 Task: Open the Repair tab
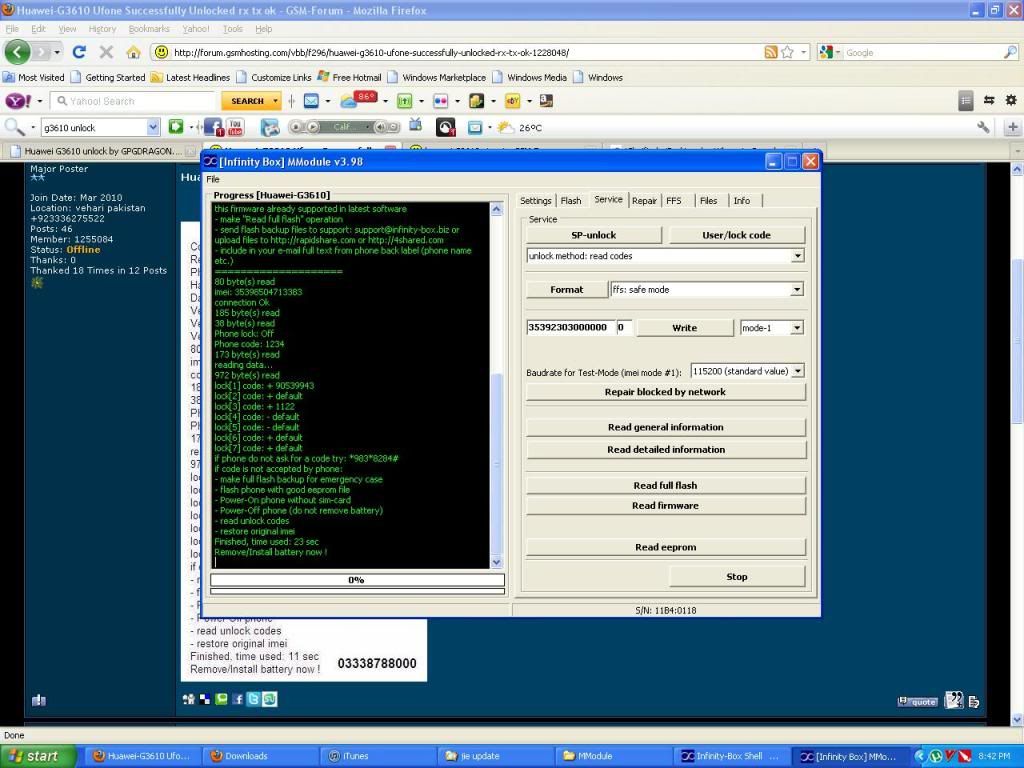(644, 200)
